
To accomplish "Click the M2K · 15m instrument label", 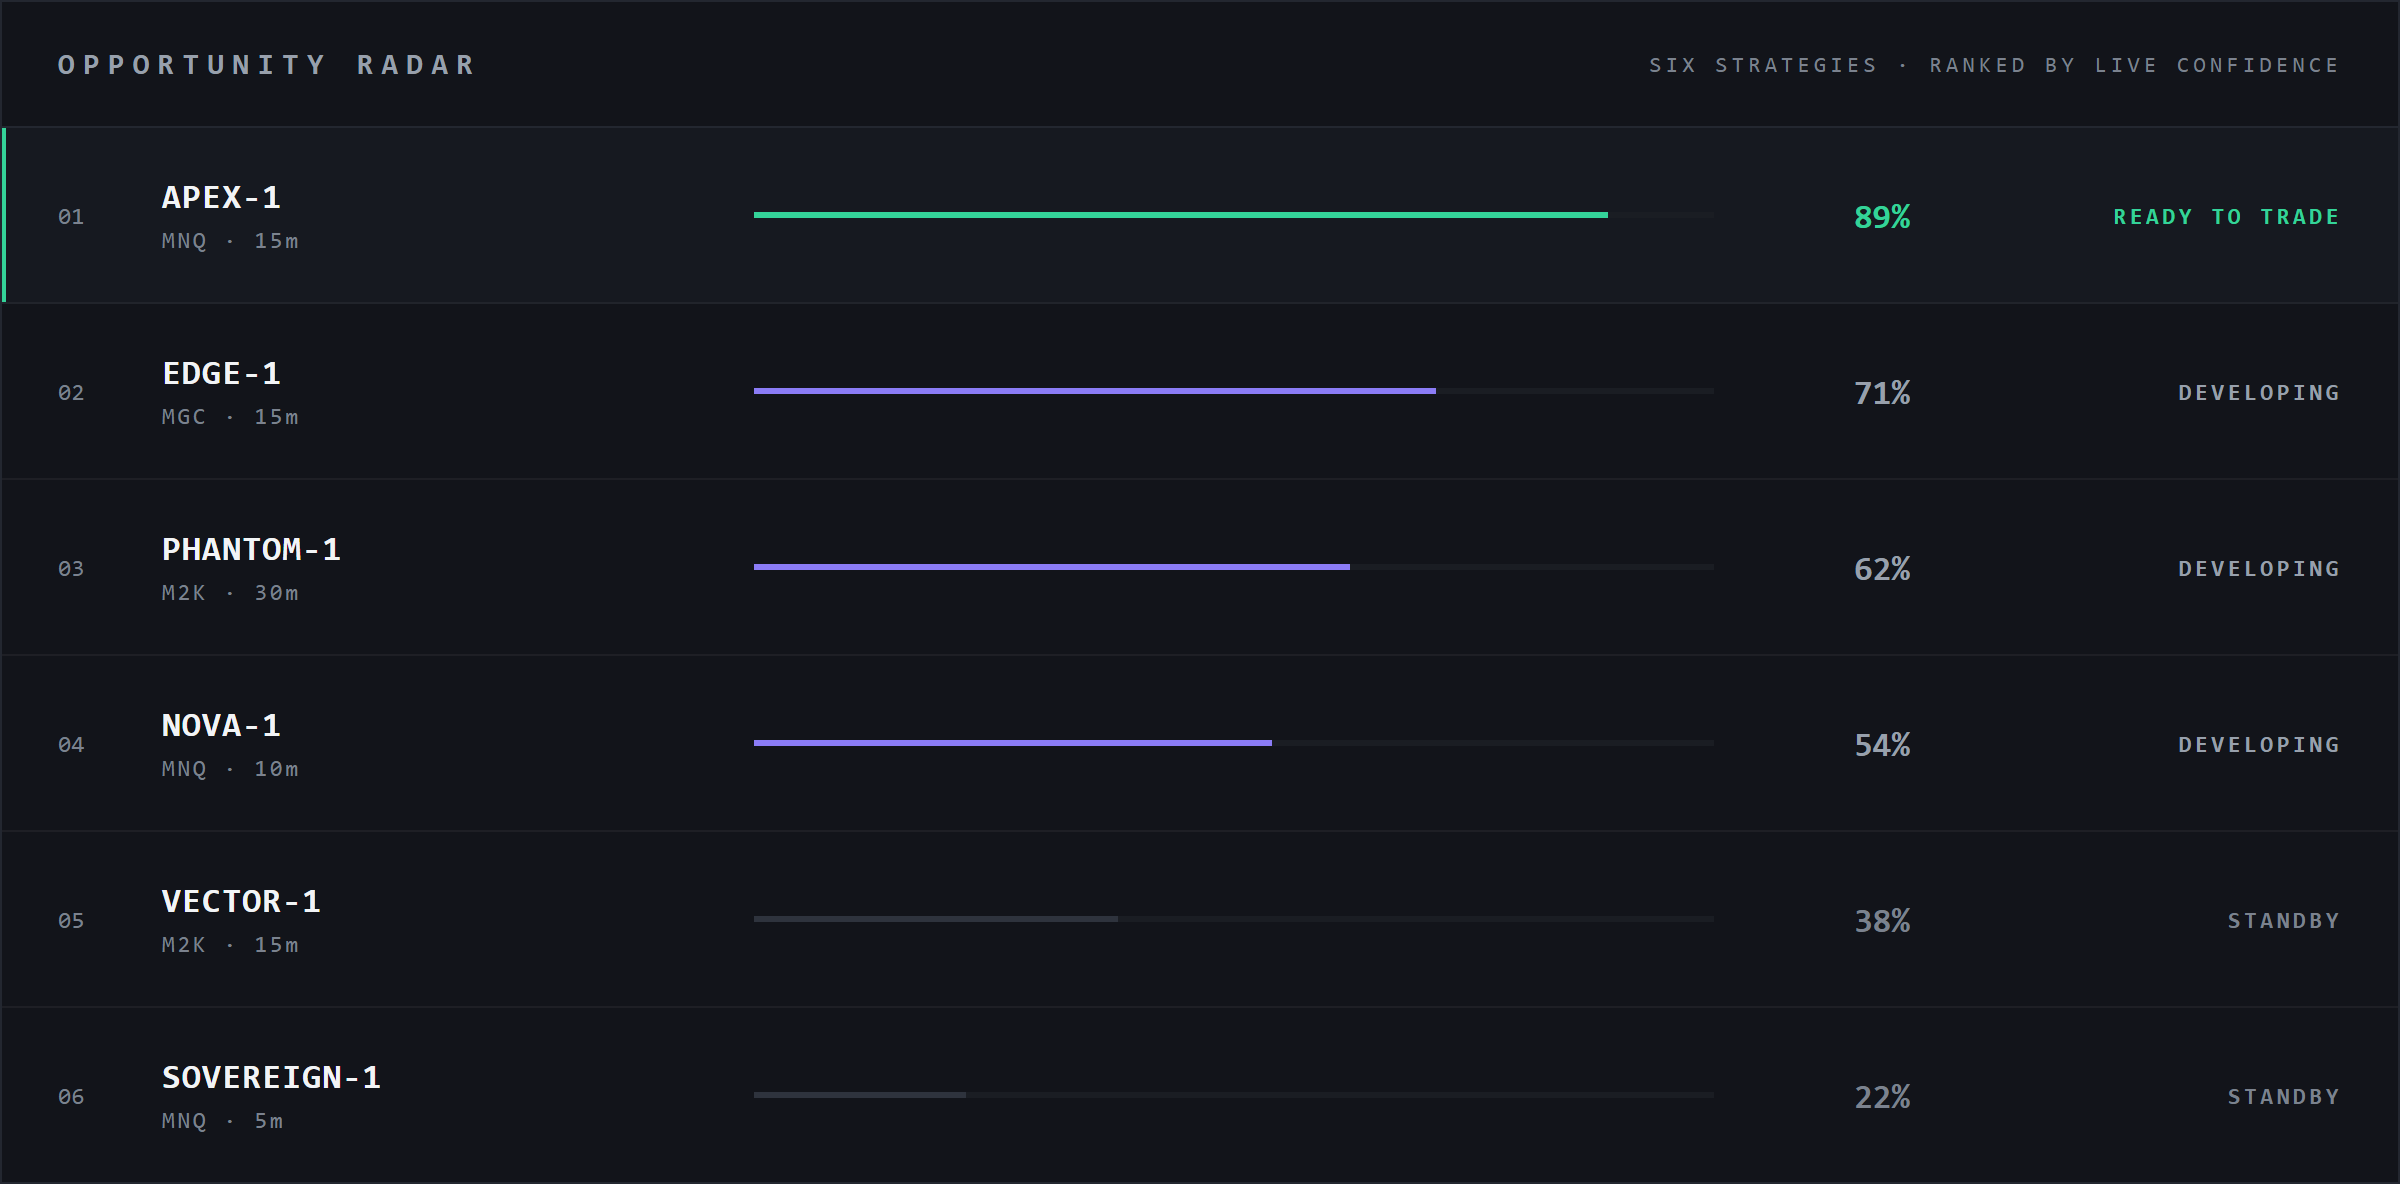I will [x=230, y=945].
